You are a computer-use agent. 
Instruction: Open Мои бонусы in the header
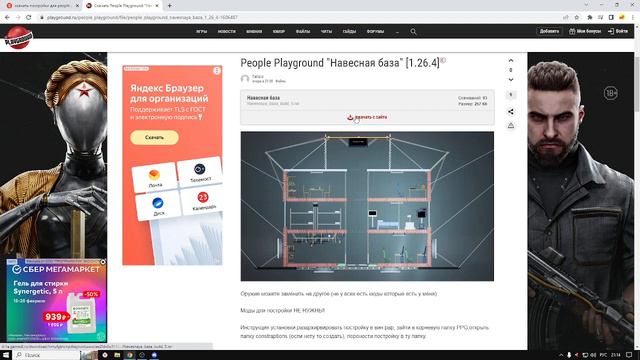pyautogui.click(x=585, y=31)
